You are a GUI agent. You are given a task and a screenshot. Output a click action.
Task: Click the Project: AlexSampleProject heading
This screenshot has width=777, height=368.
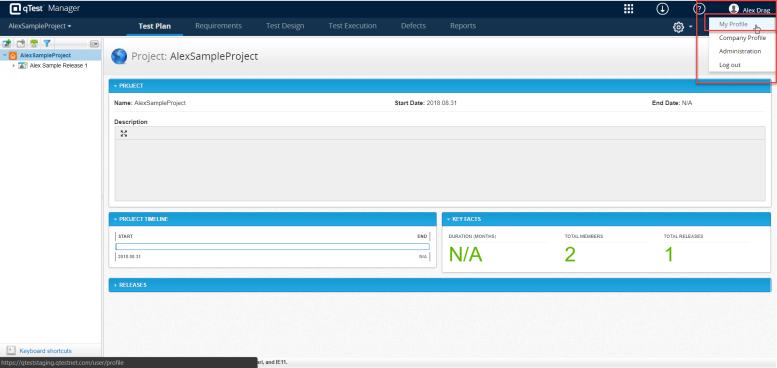[195, 56]
